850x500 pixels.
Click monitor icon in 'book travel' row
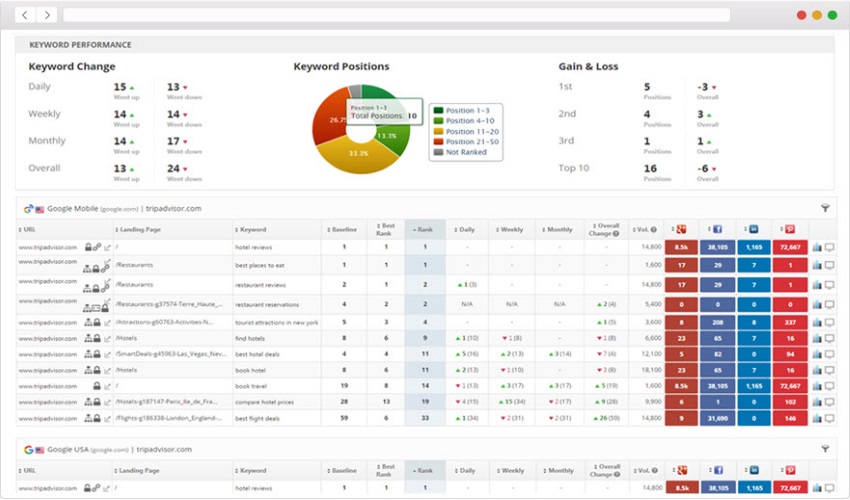(829, 385)
